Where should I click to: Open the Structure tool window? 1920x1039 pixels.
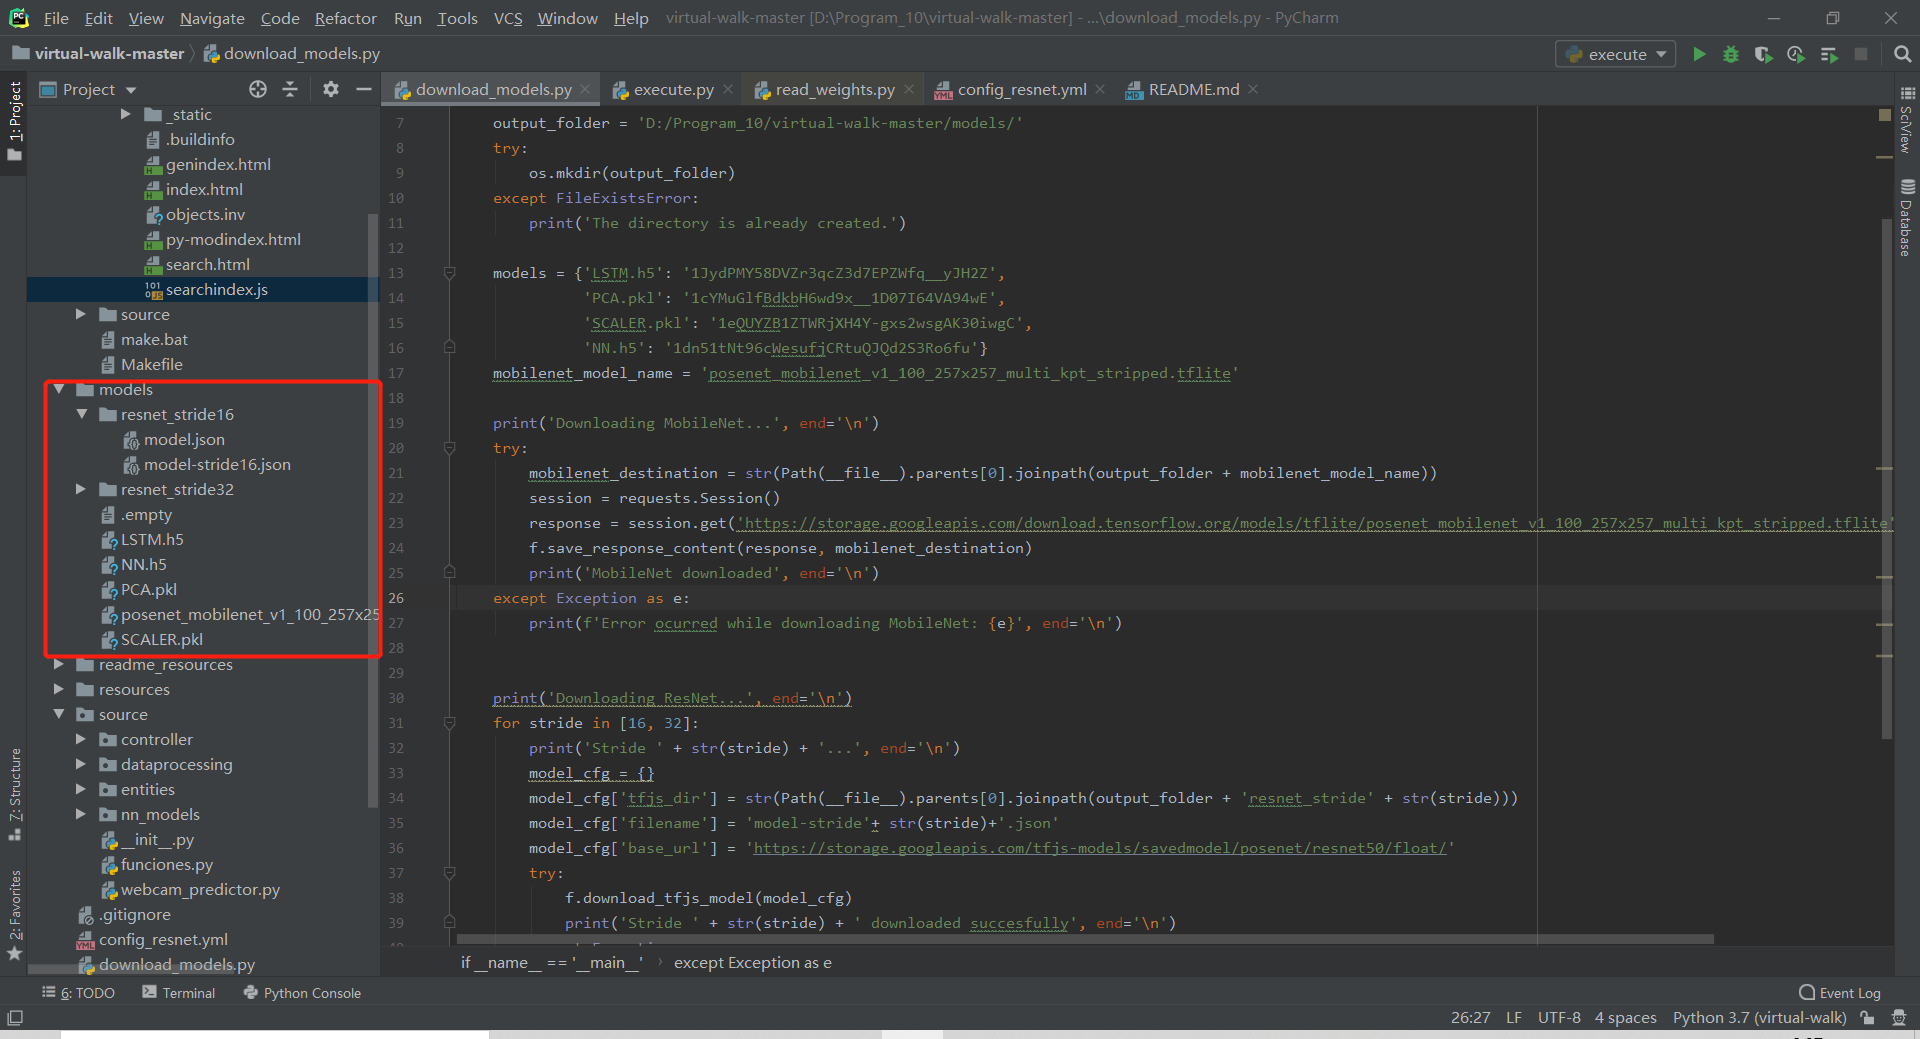(14, 794)
